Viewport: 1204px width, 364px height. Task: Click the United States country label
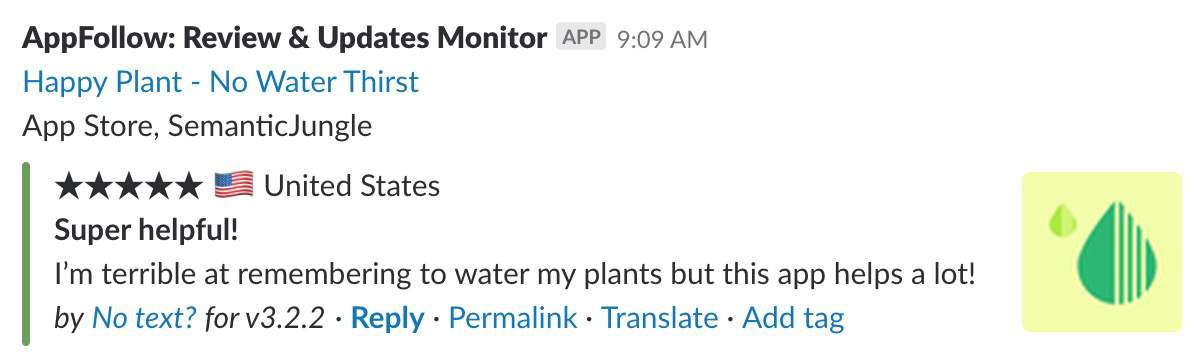click(352, 185)
